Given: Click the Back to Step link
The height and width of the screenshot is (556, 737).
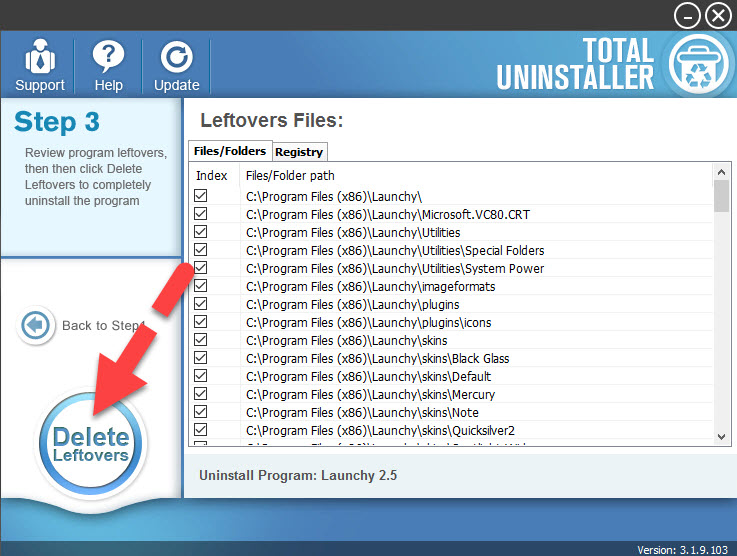Looking at the screenshot, I should pos(103,325).
